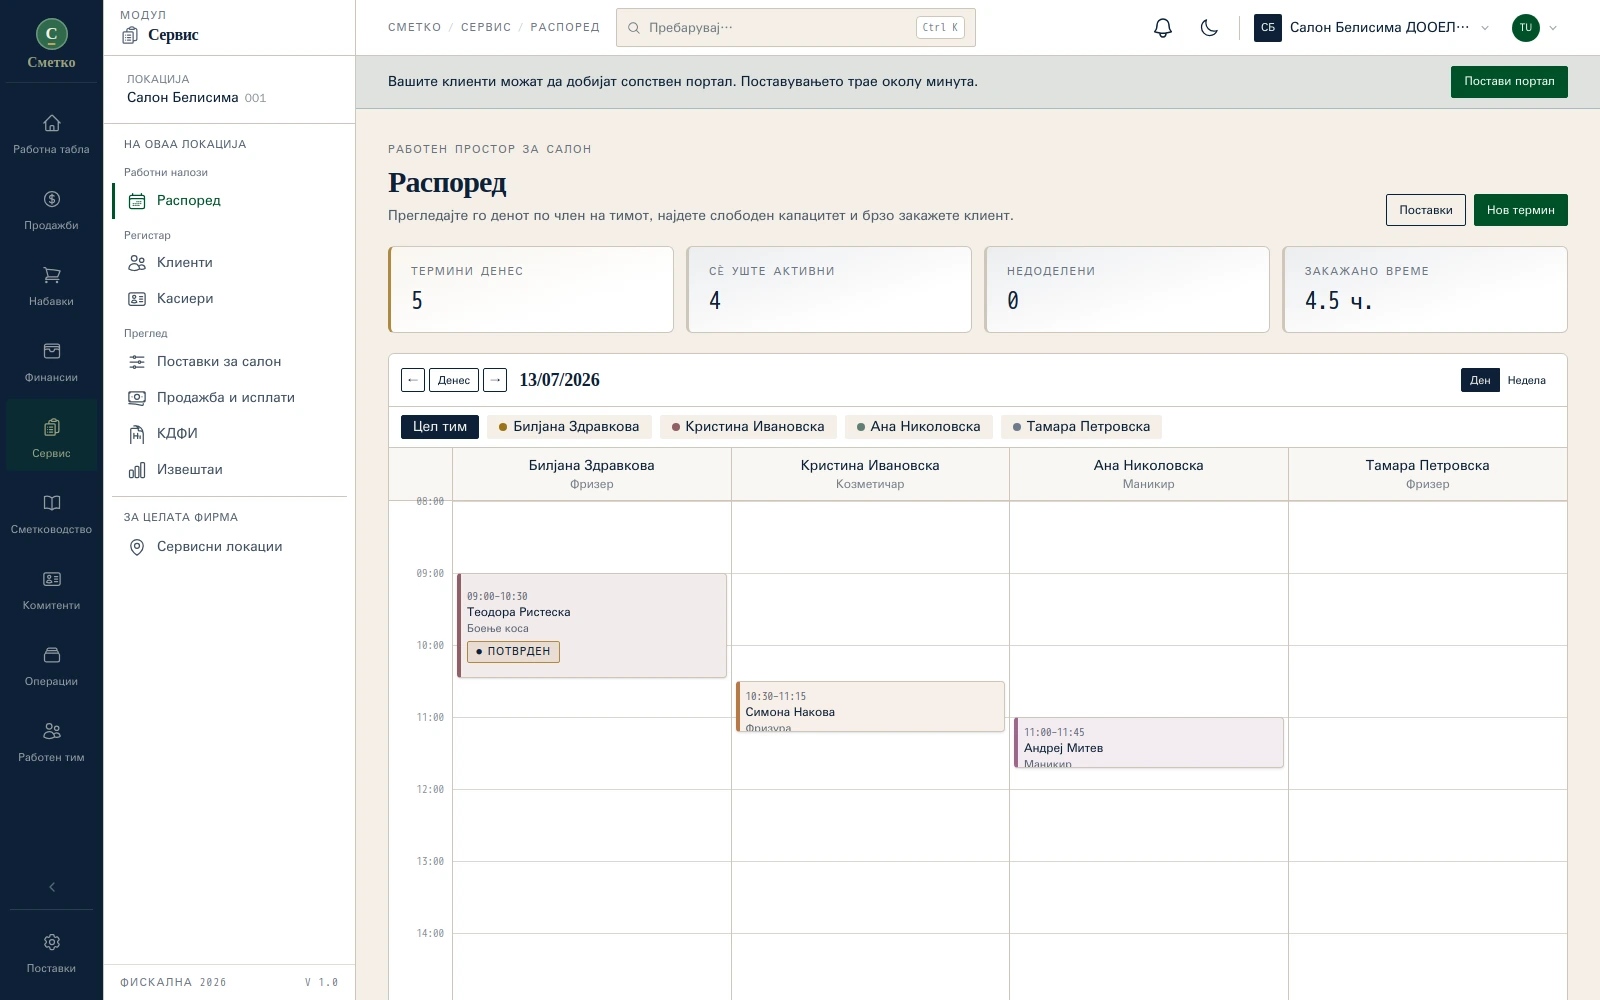Go to the previous day arrow
Image resolution: width=1600 pixels, height=1000 pixels.
click(x=413, y=380)
